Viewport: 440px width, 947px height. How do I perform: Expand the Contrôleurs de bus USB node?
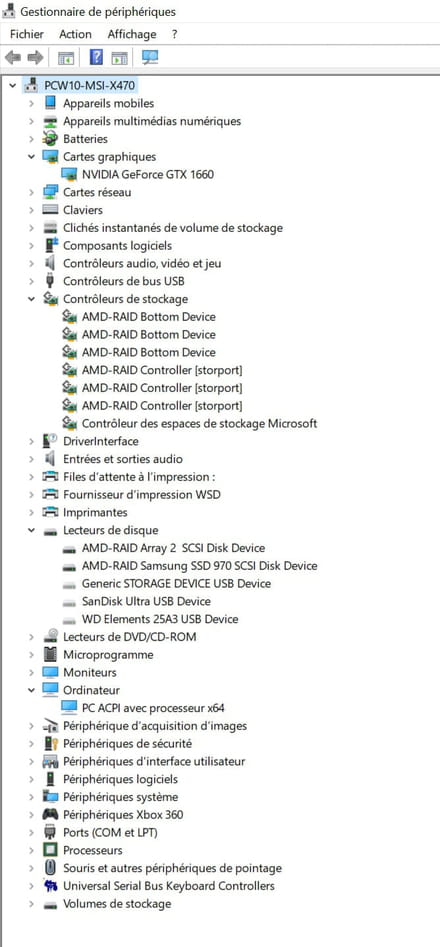pyautogui.click(x=31, y=281)
